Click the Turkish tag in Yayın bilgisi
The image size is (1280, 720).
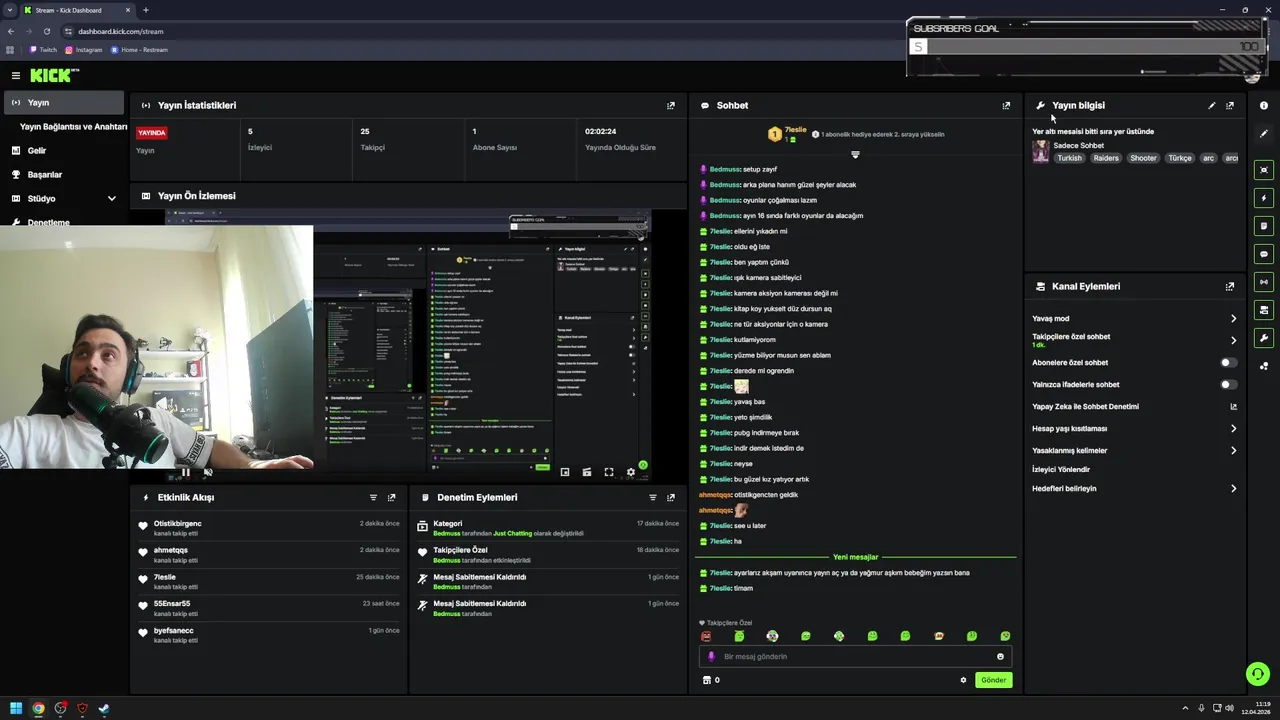[x=1070, y=158]
